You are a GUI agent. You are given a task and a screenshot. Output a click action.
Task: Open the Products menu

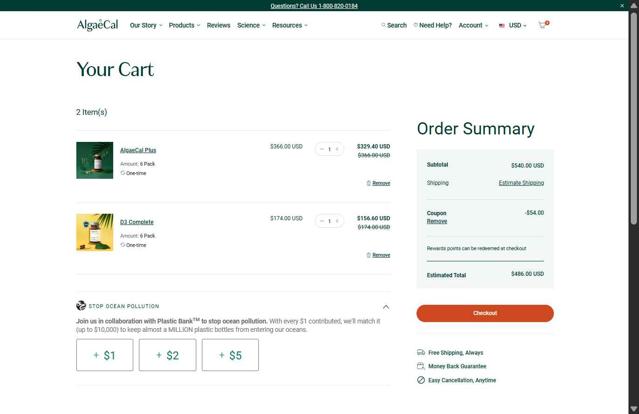coord(184,25)
